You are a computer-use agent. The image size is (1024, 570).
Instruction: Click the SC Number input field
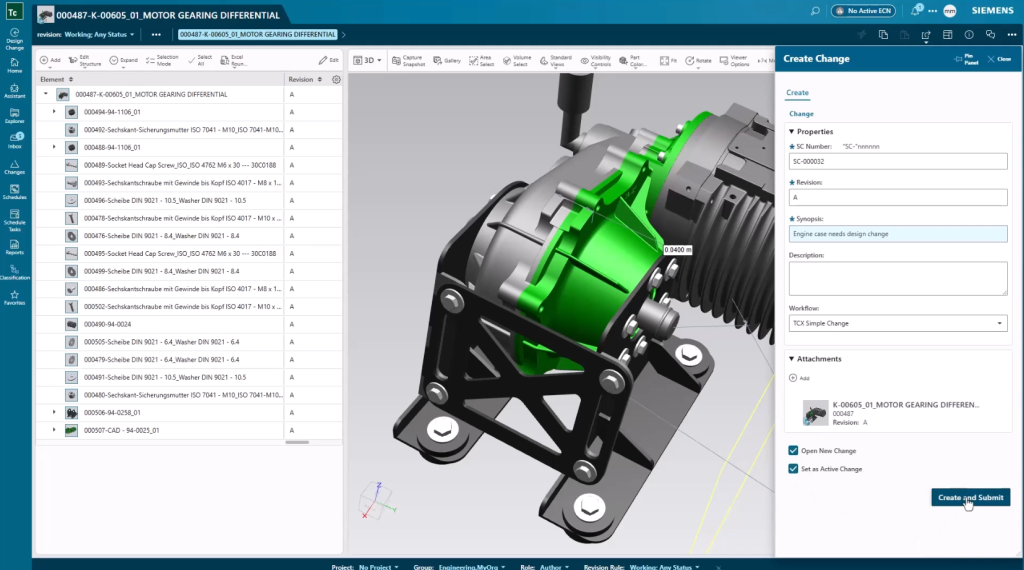coord(898,161)
